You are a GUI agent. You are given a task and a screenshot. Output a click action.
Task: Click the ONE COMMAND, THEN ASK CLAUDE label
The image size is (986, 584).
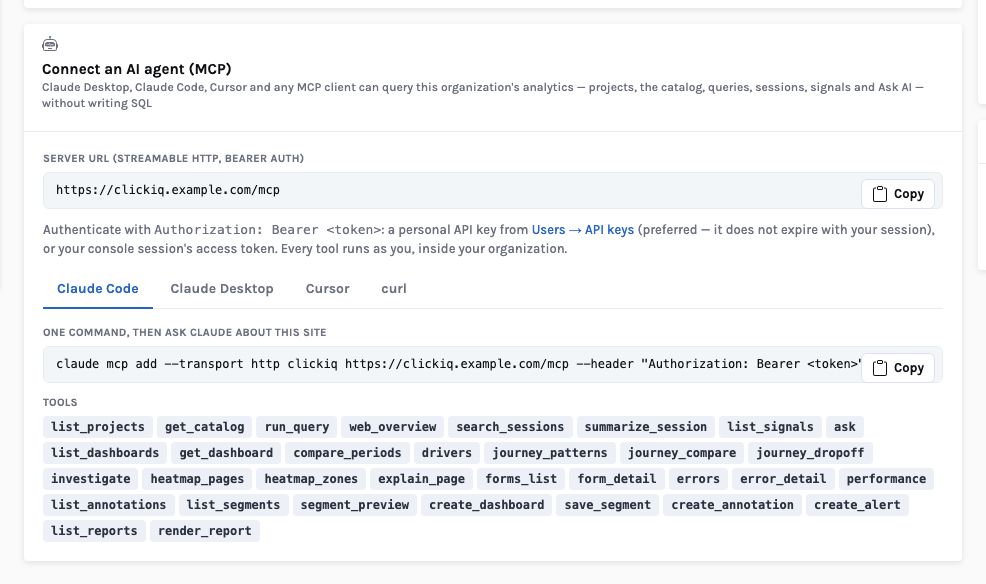click(185, 333)
